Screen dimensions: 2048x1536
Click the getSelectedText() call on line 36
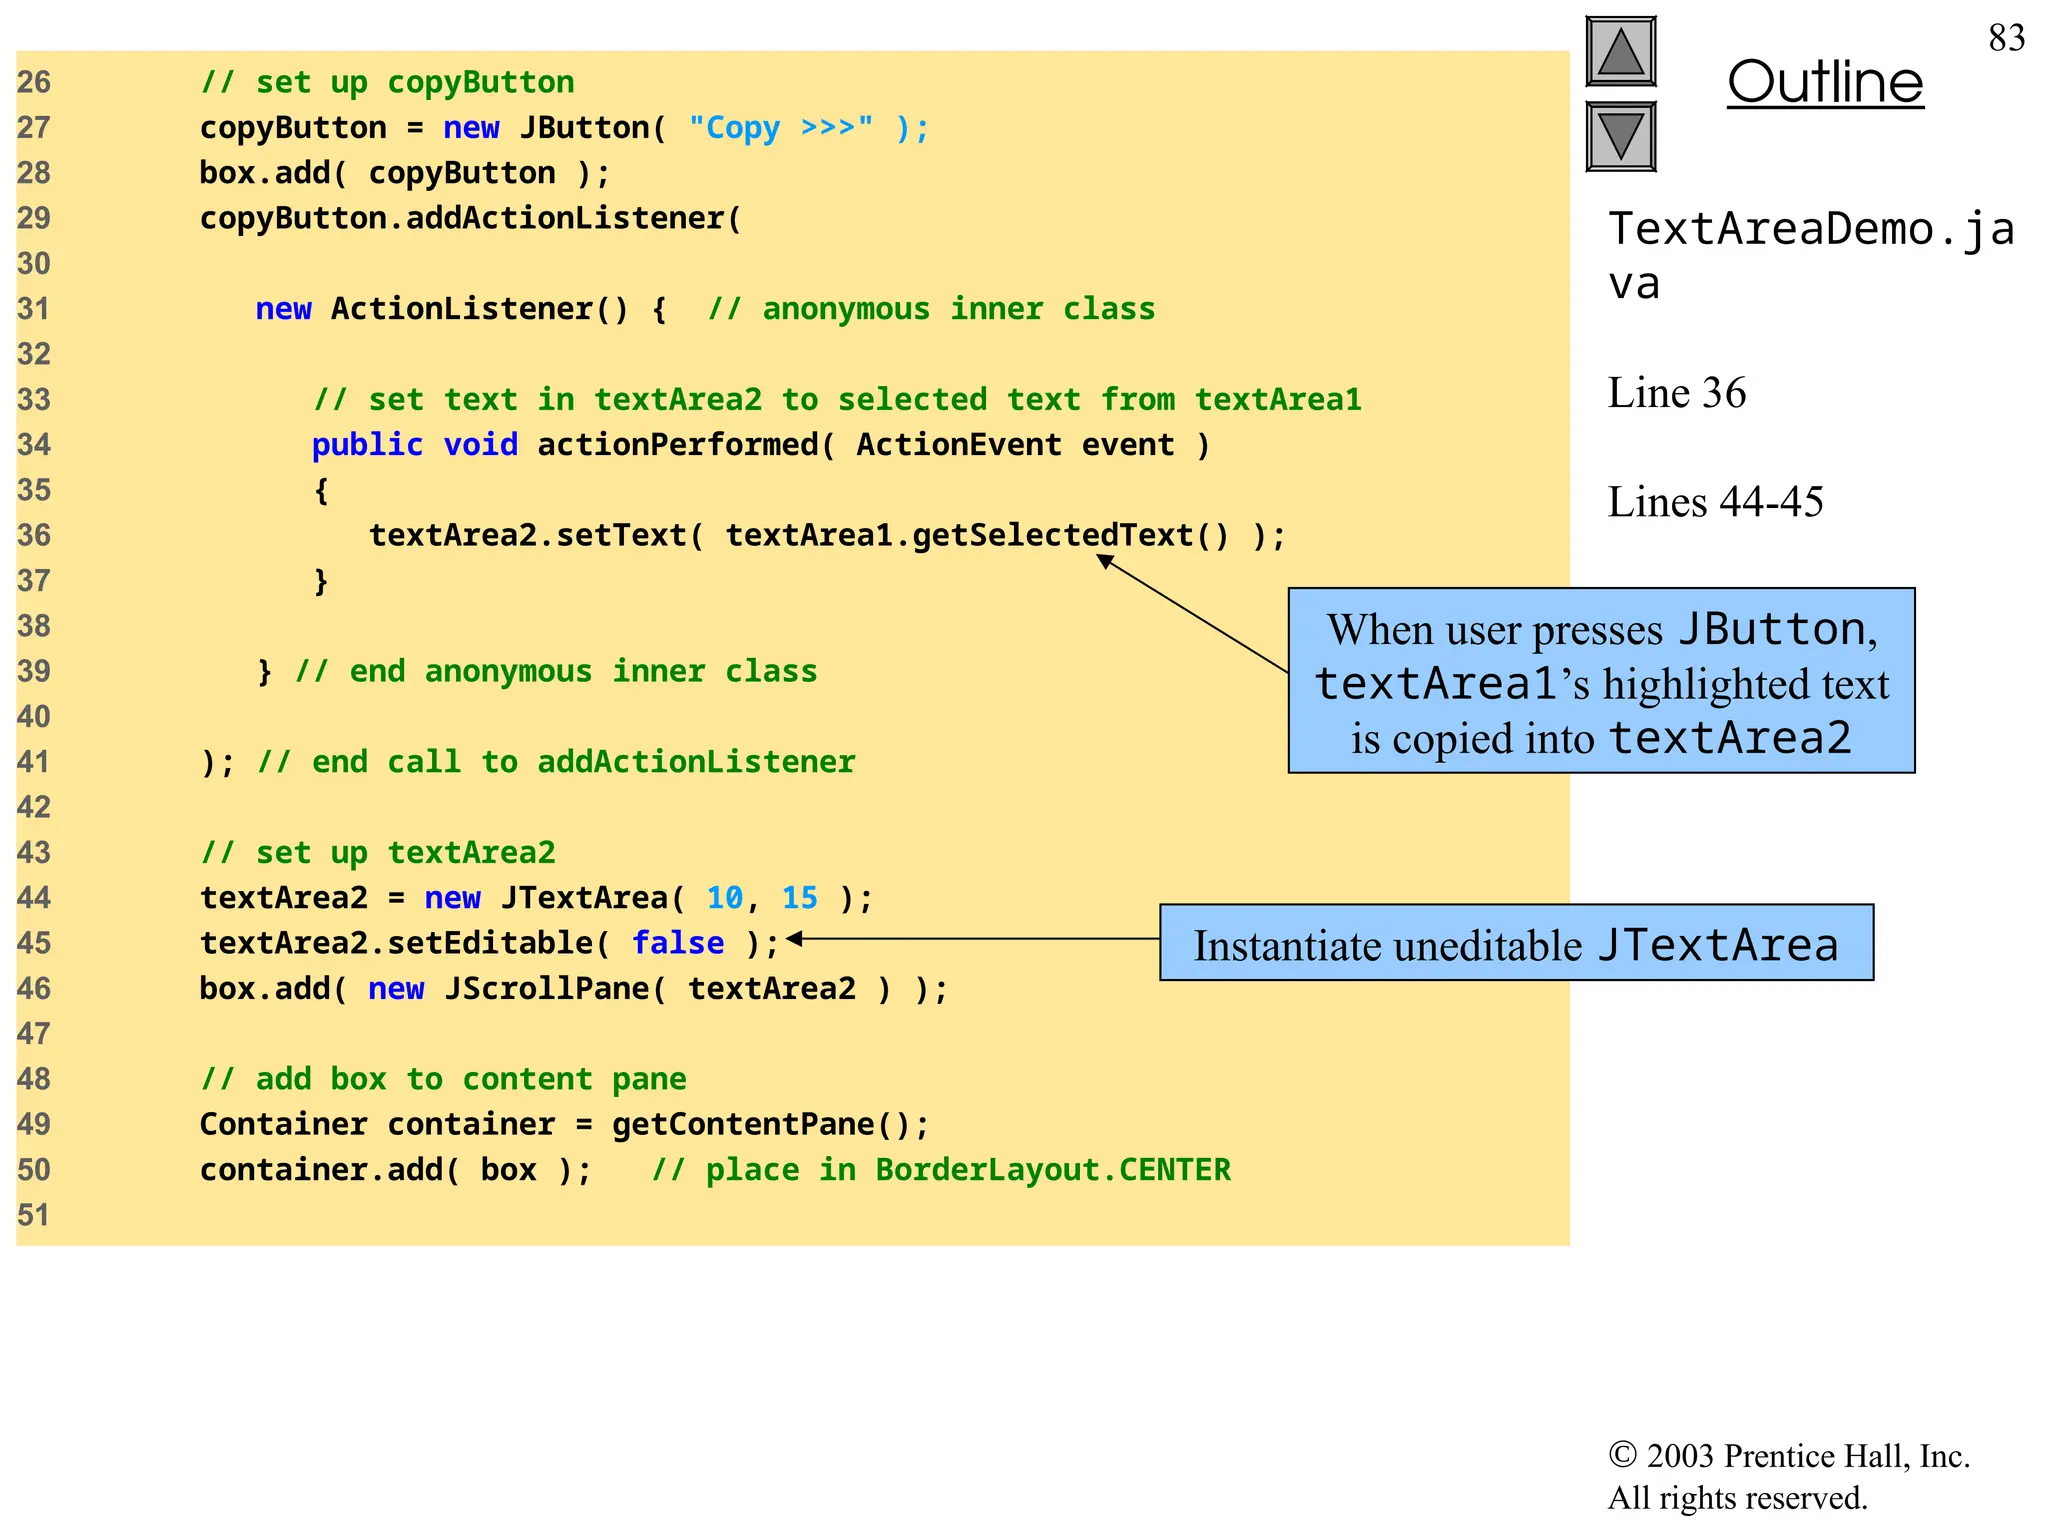[1070, 535]
